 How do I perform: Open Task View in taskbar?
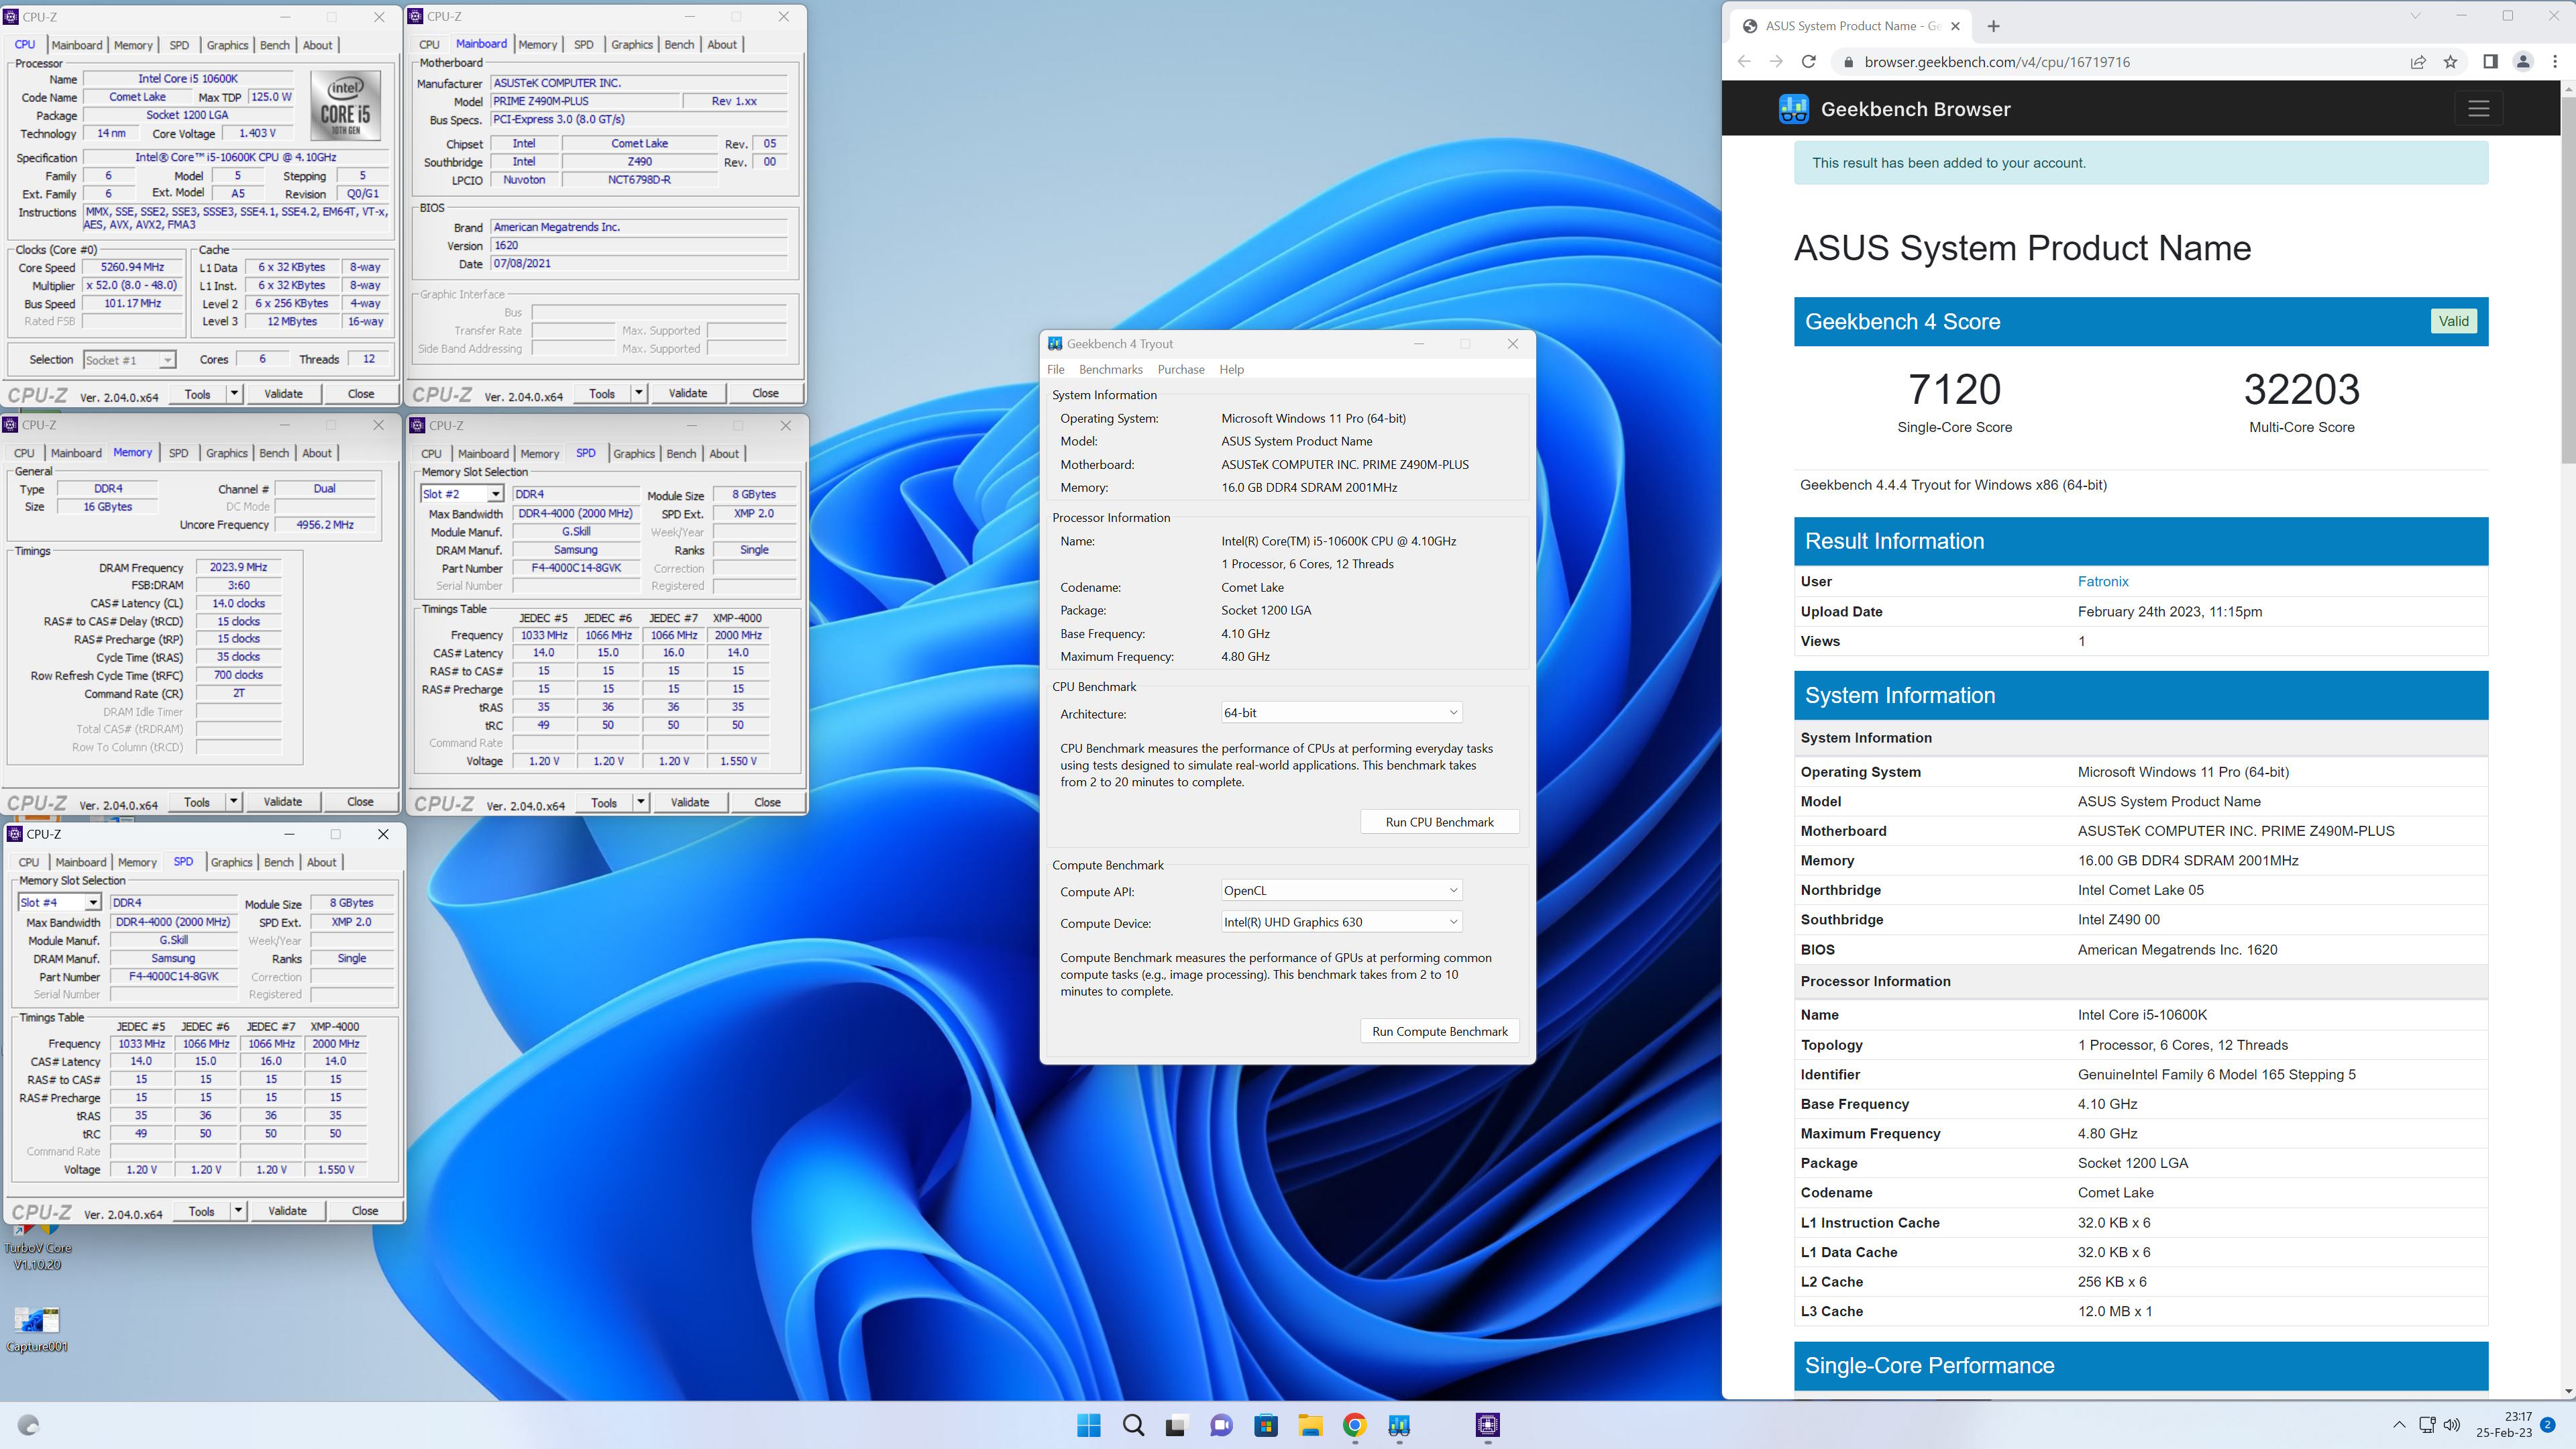pyautogui.click(x=1176, y=1425)
